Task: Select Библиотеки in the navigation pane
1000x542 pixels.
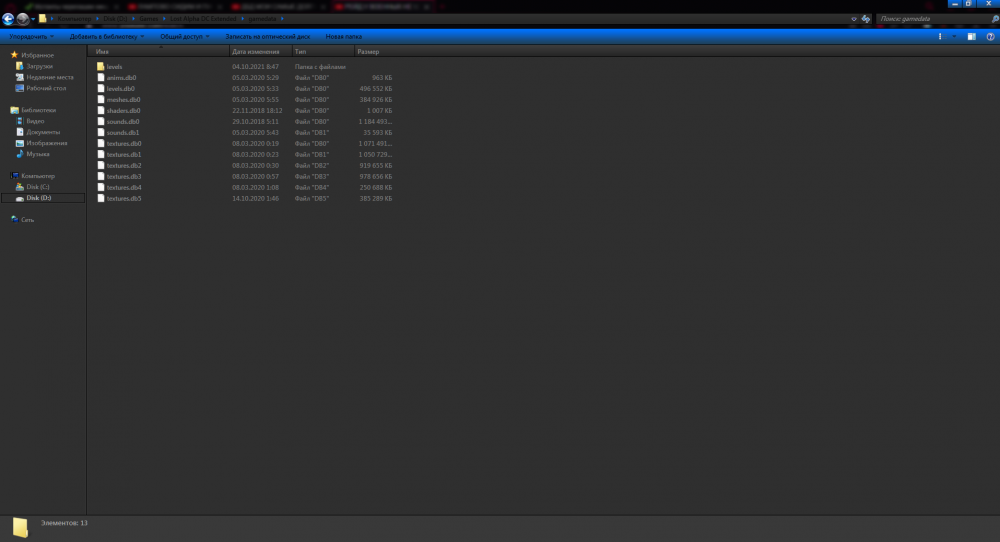Action: tap(38, 110)
